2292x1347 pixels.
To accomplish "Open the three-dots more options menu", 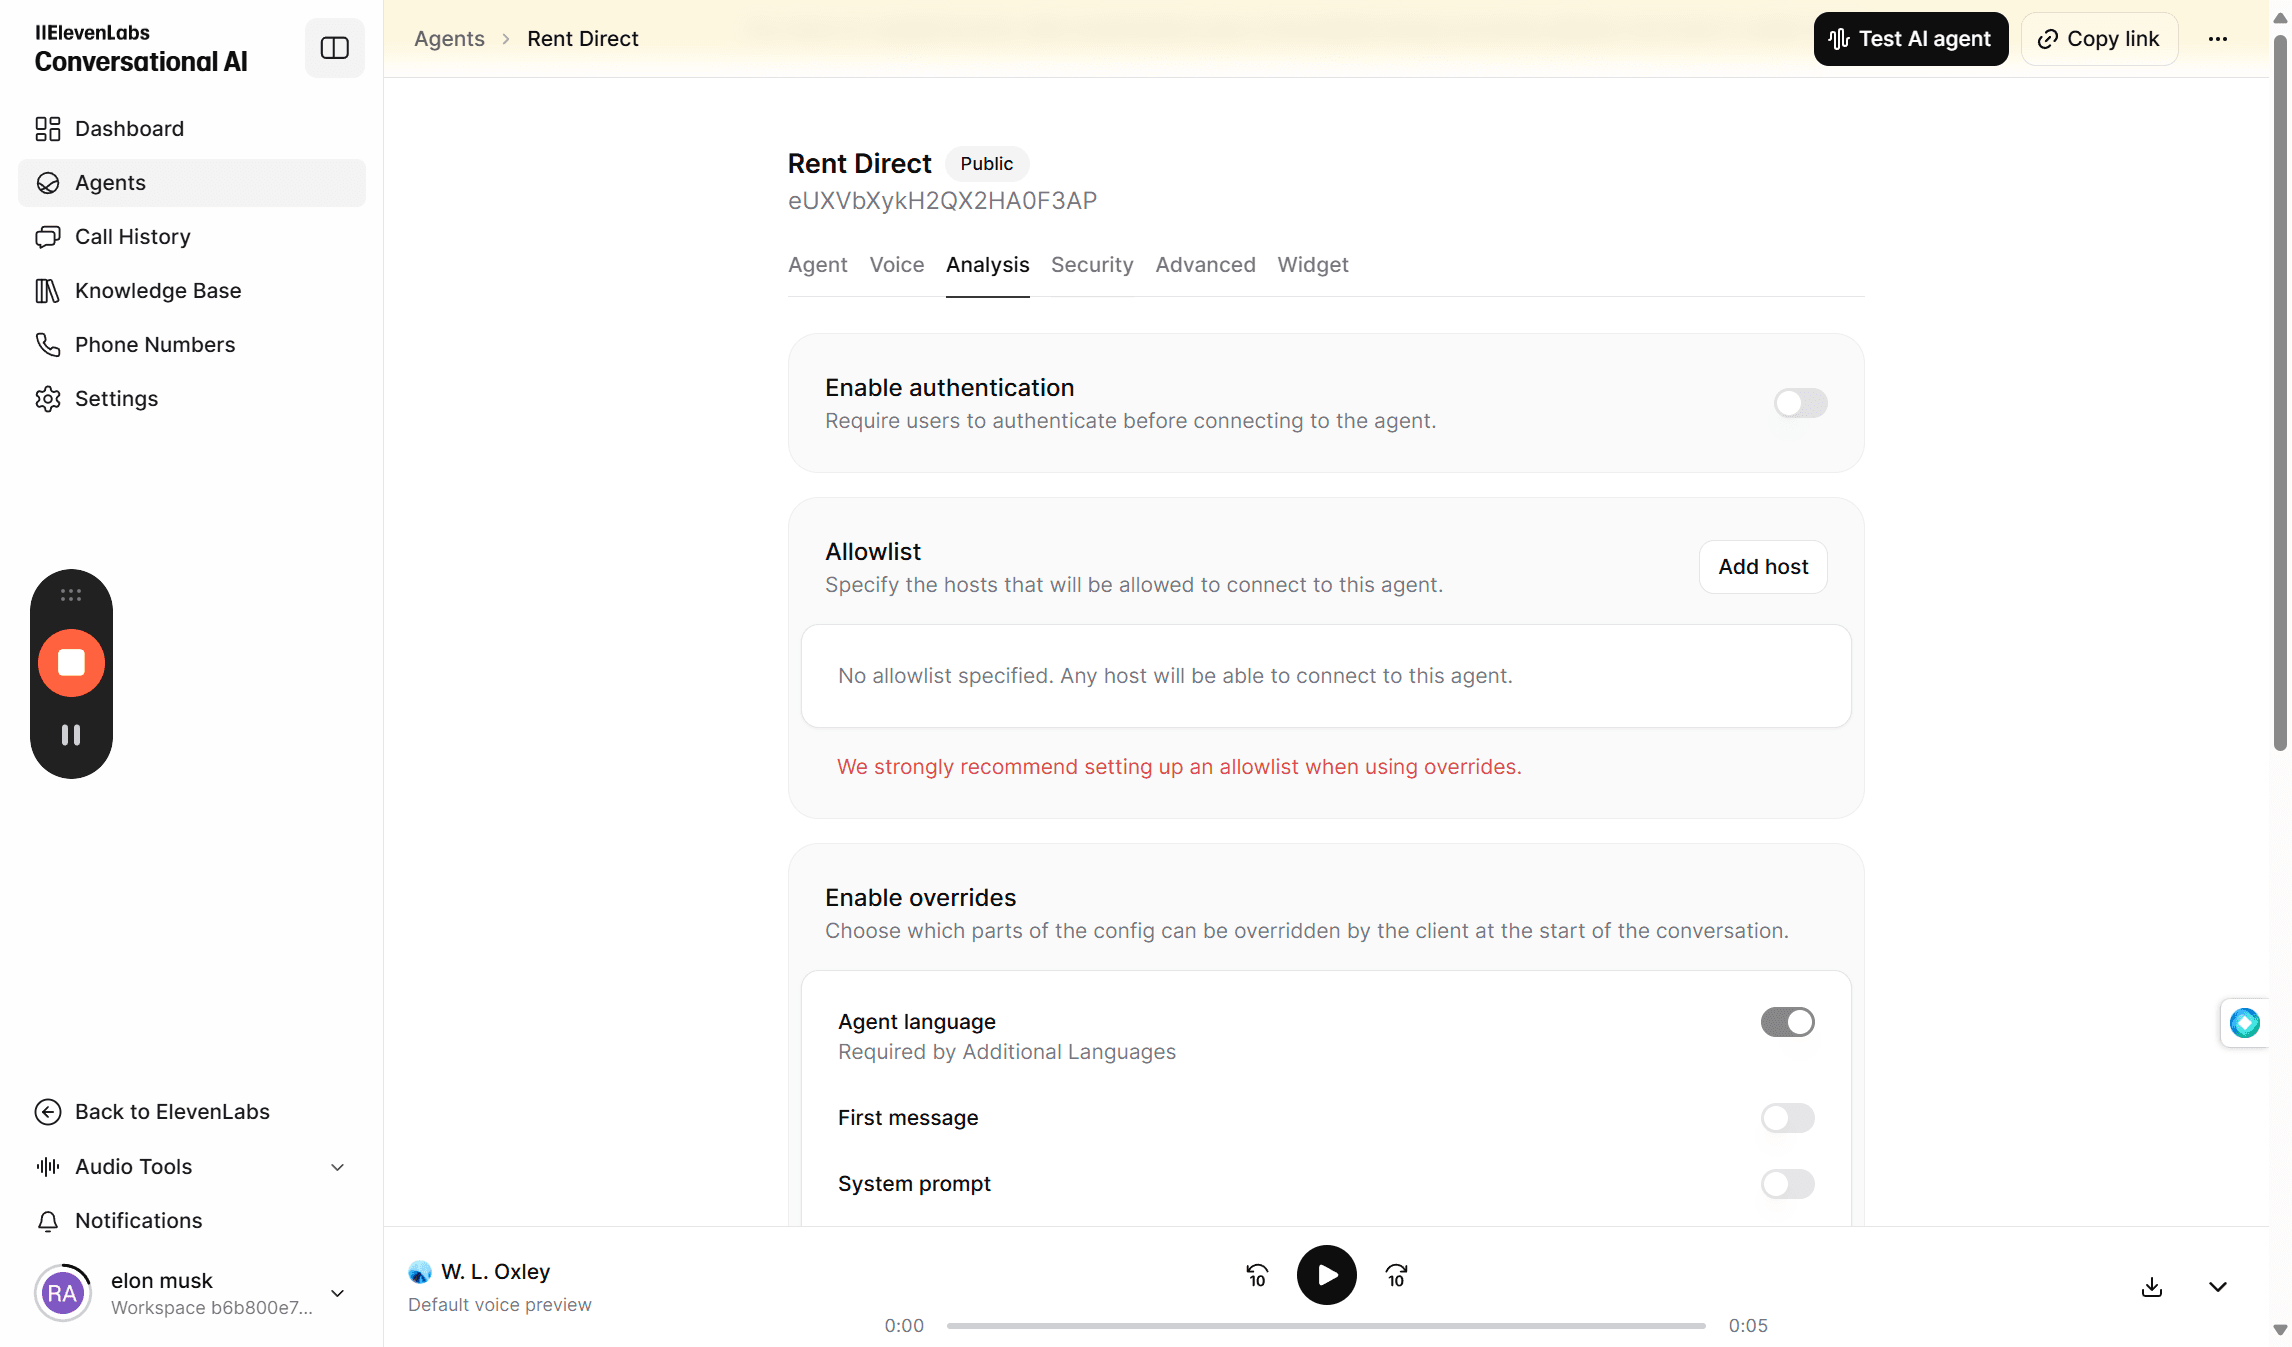I will tap(2218, 39).
